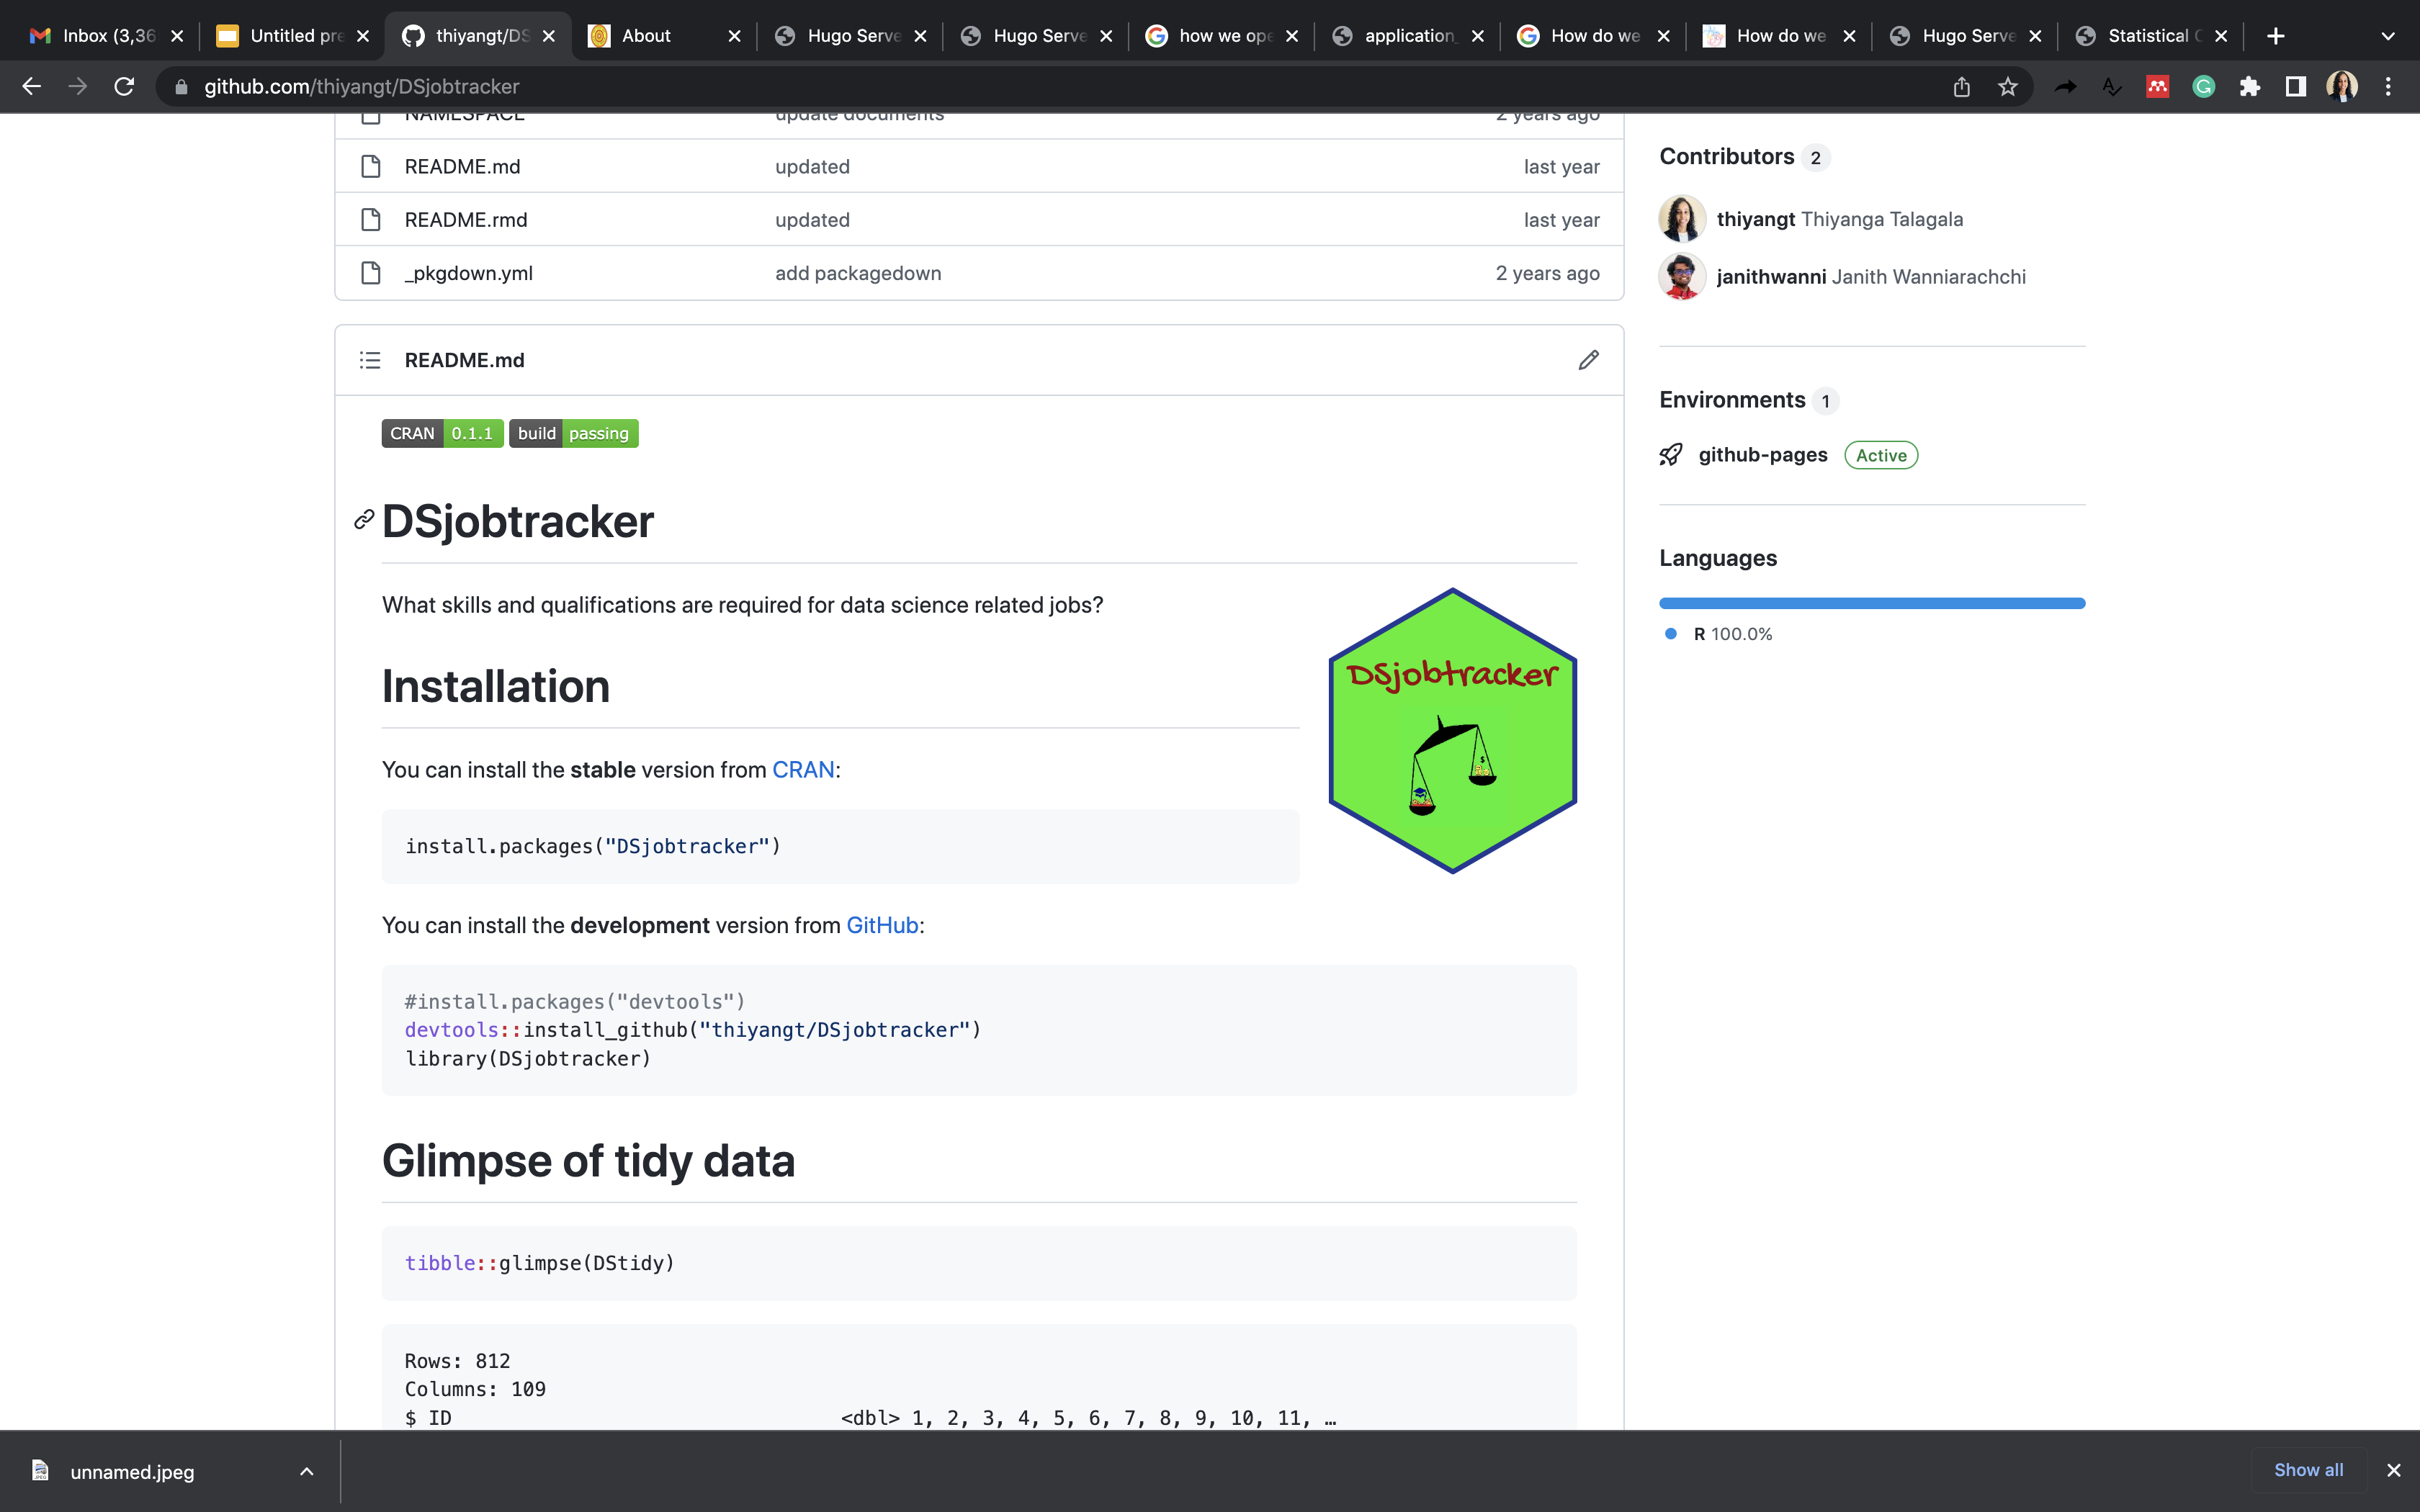Click the Active environment status badge
Image resolution: width=2420 pixels, height=1512 pixels.
click(1881, 455)
